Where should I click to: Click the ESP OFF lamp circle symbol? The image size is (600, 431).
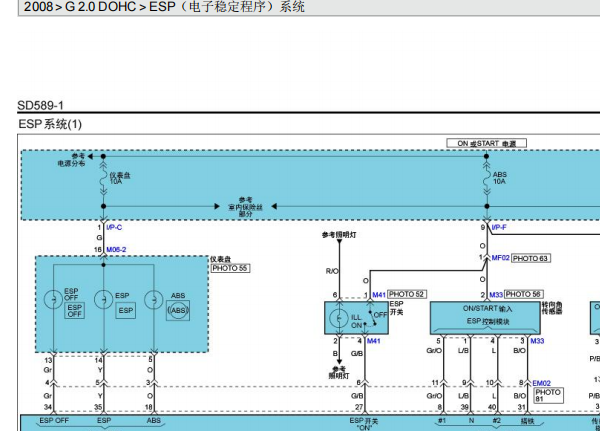point(53,299)
